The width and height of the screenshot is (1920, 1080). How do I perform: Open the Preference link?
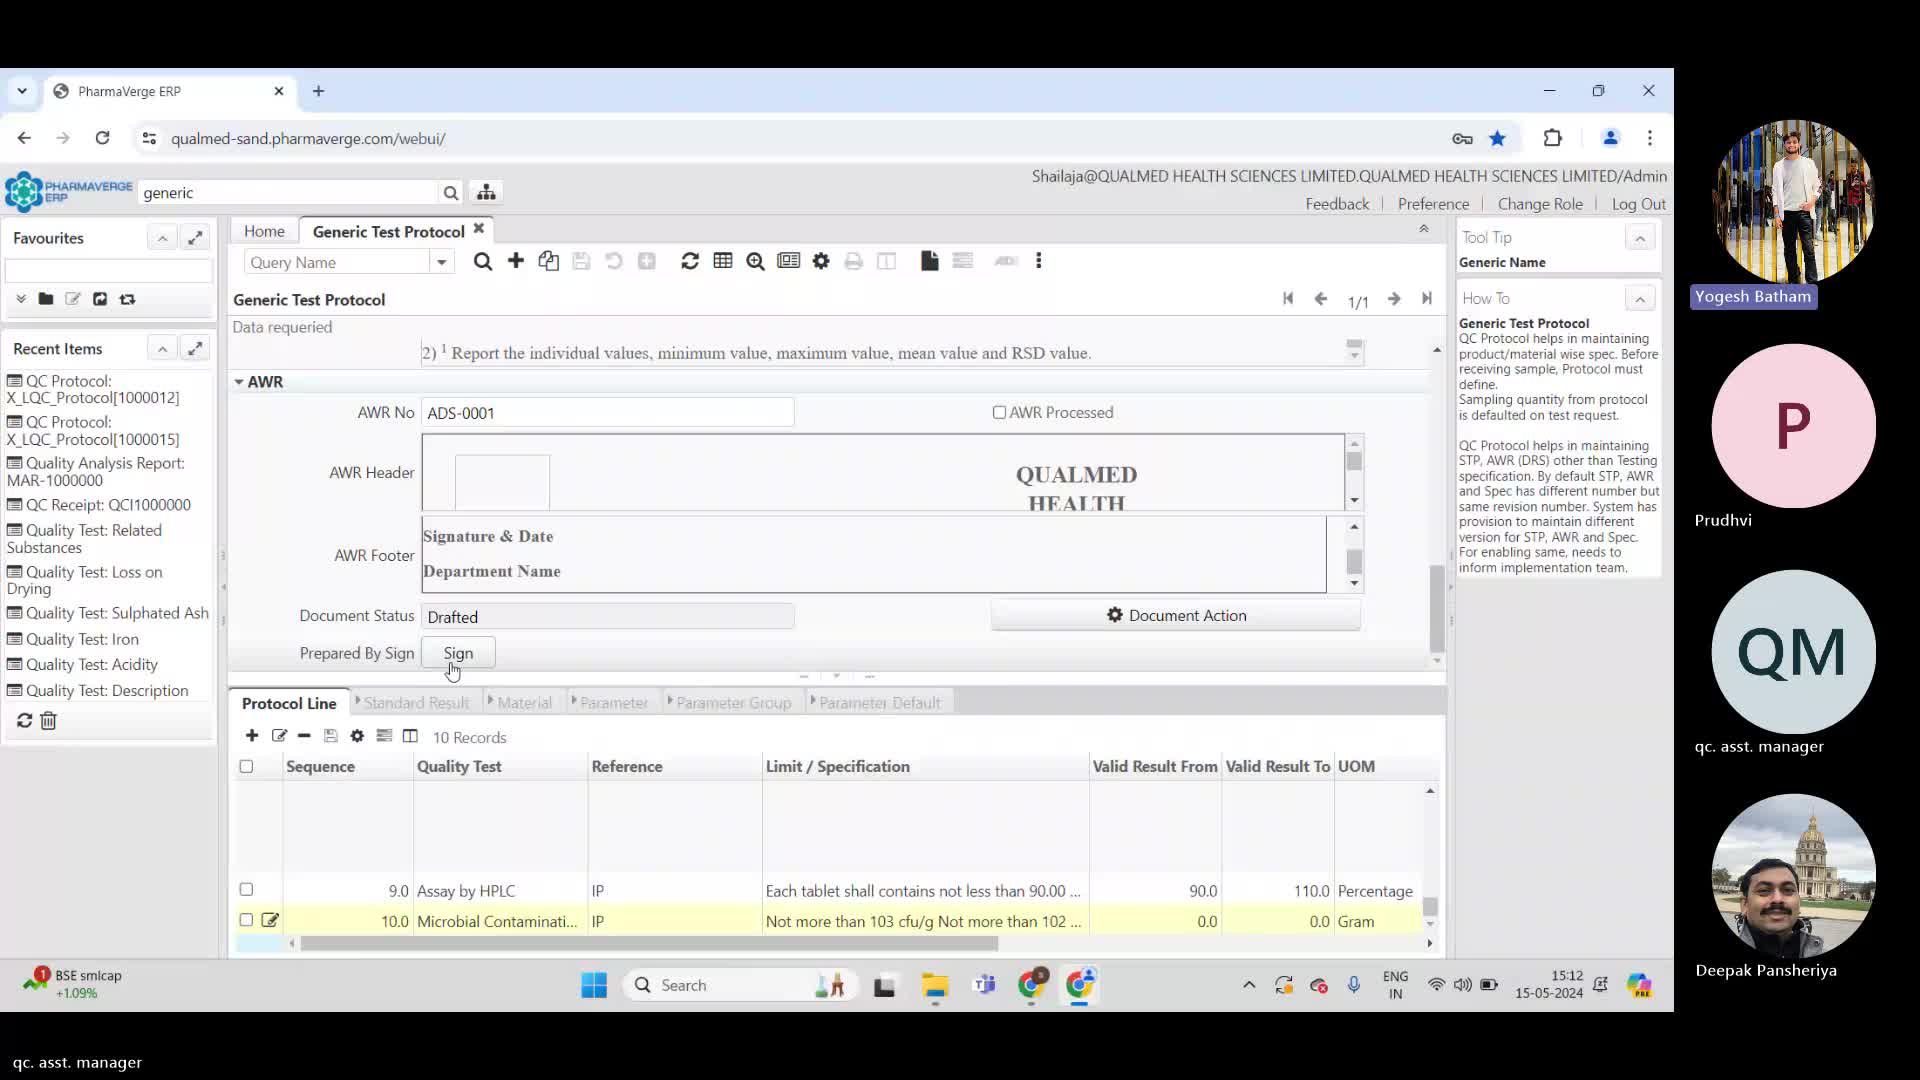1433,204
